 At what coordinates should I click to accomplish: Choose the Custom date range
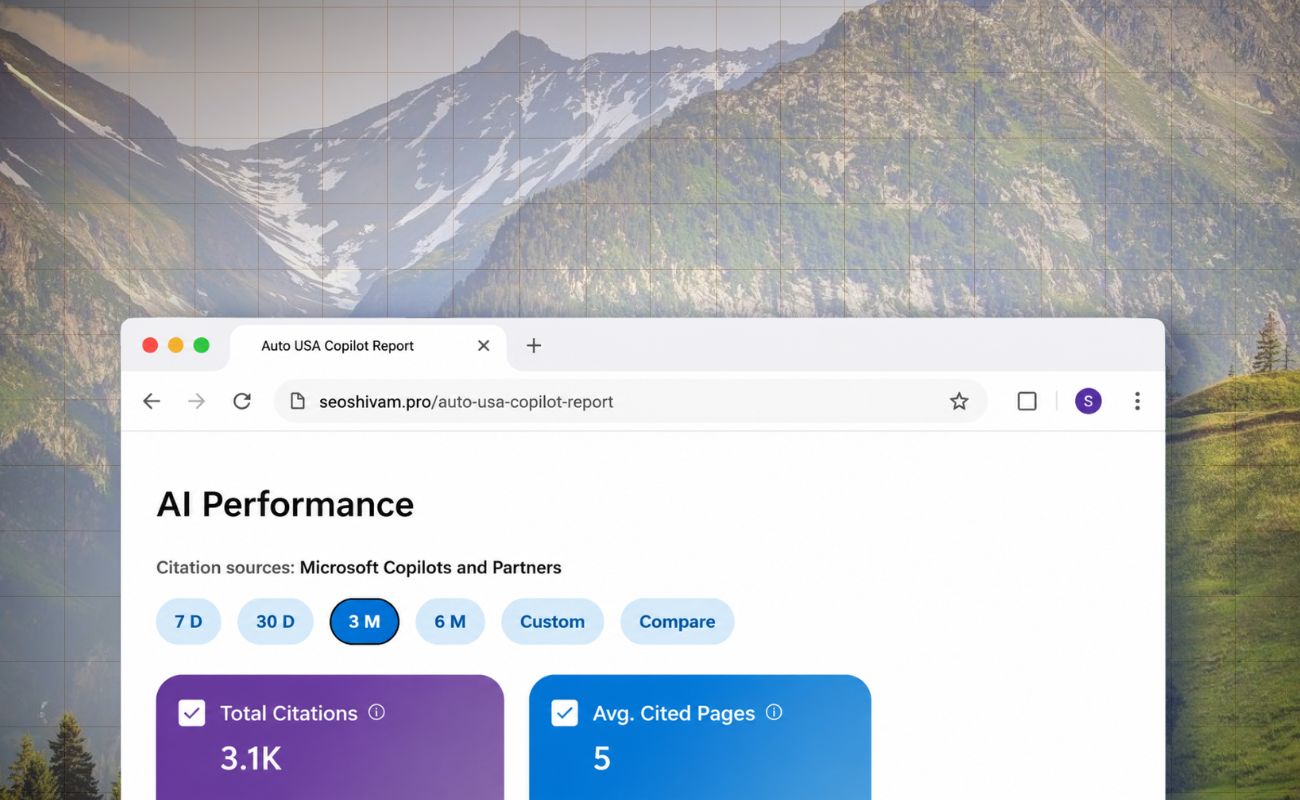coord(552,622)
